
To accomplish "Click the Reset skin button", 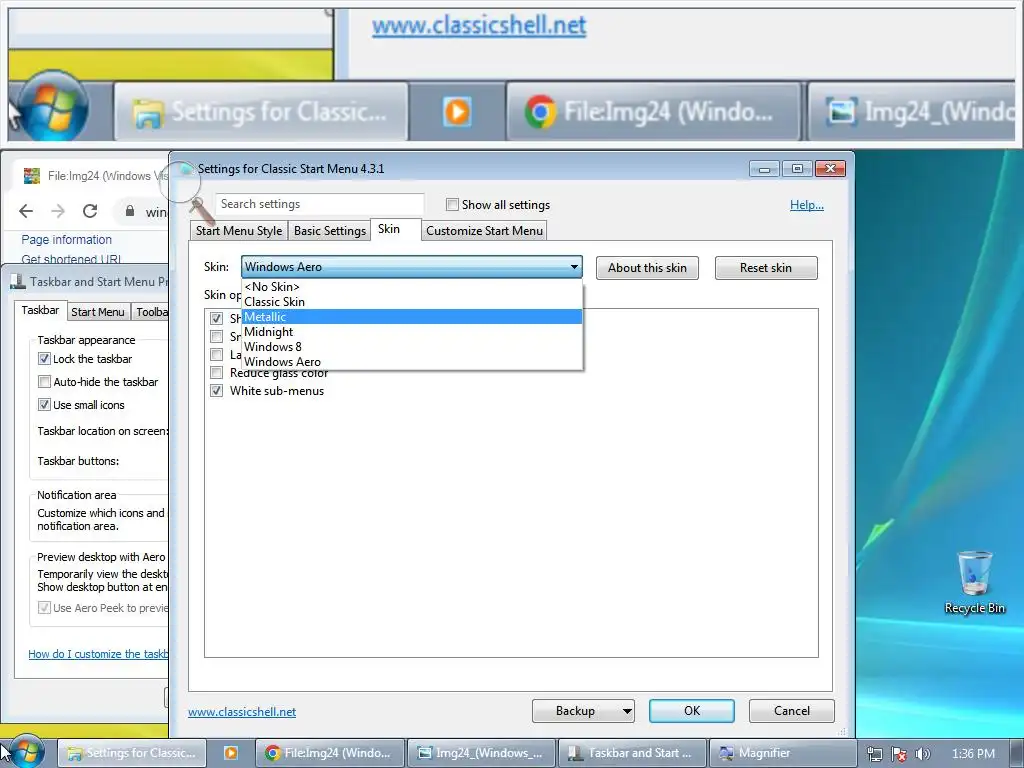I will point(765,268).
